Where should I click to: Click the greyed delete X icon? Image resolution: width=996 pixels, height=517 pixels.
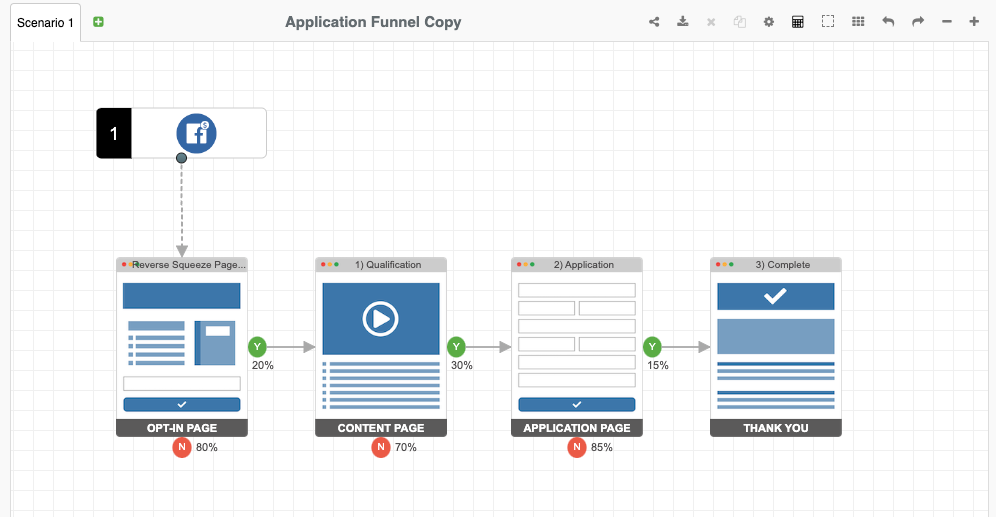[x=711, y=22]
